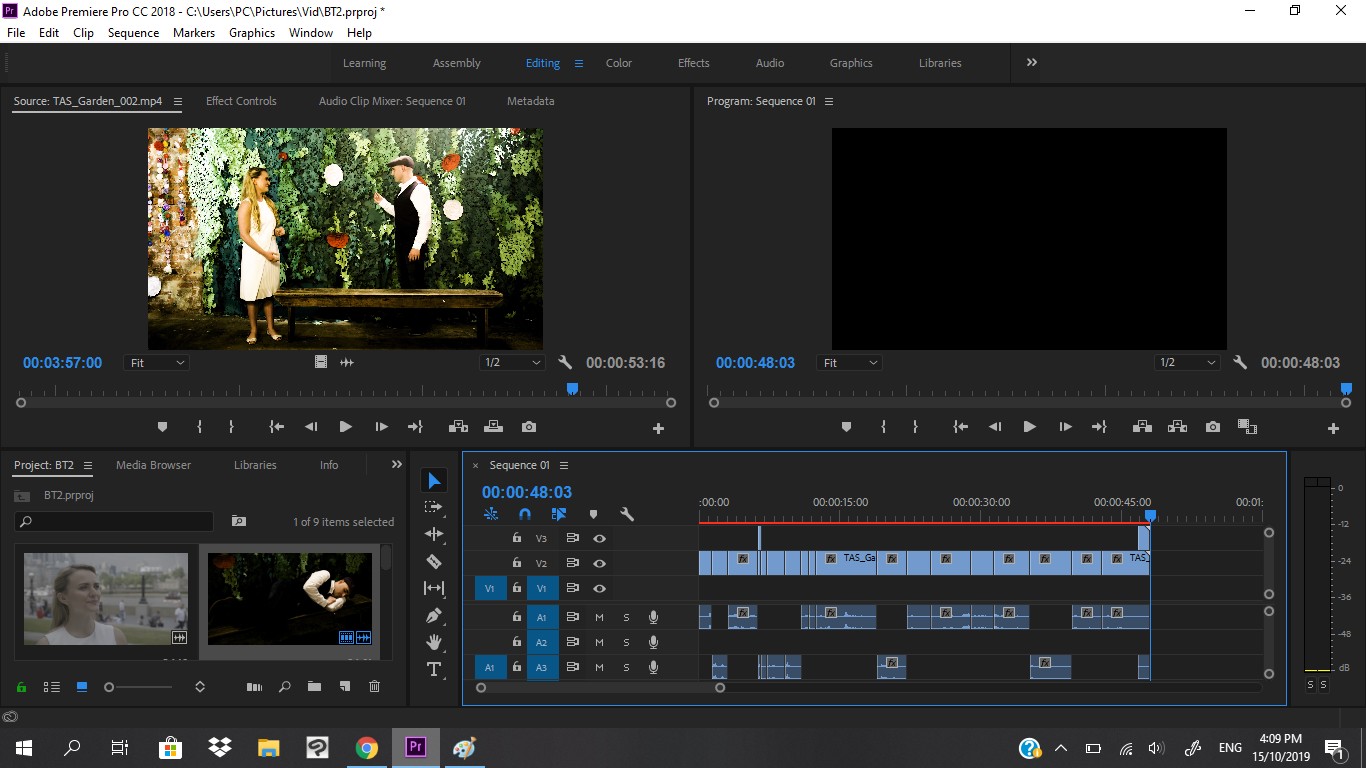Viewport: 1366px width, 768px height.
Task: Select the Selection tool arrow
Action: click(x=434, y=481)
